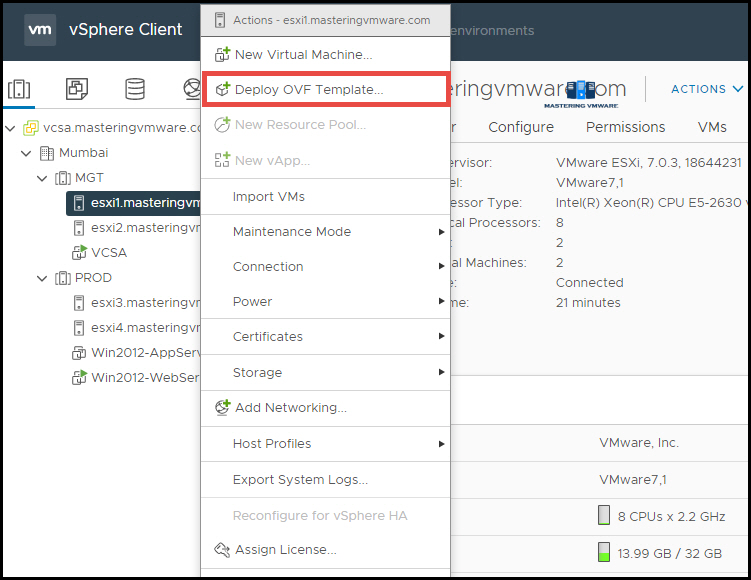Select Assign License menu entry
The image size is (751, 580).
click(325, 550)
